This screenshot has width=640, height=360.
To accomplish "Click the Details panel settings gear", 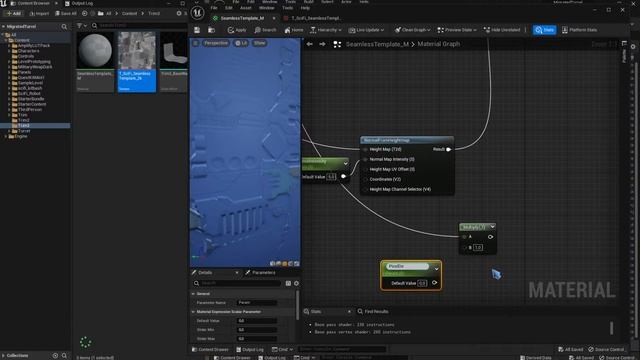I will pos(296,283).
